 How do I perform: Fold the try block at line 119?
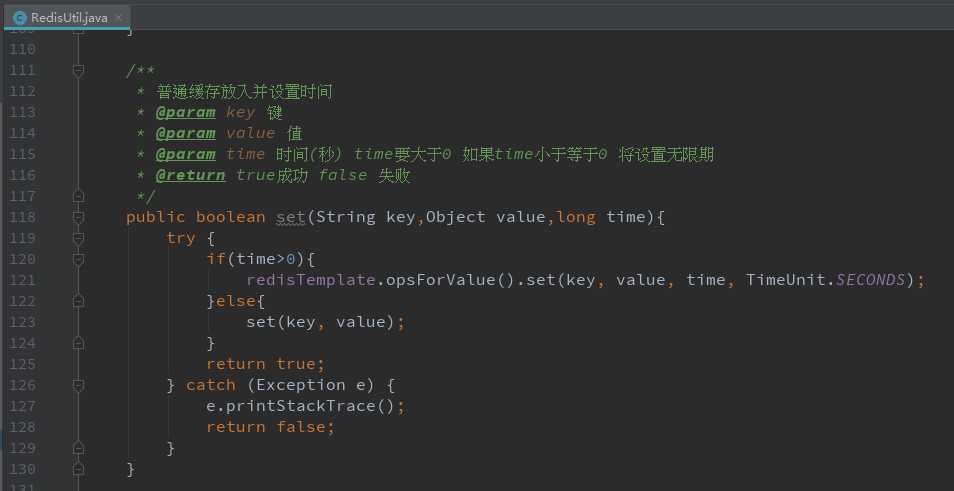(78, 238)
